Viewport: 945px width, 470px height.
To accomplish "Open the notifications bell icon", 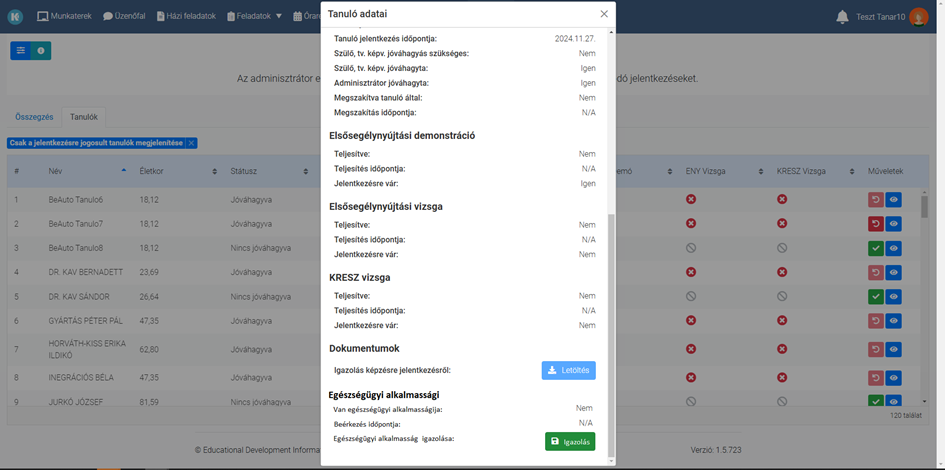I will (842, 17).
